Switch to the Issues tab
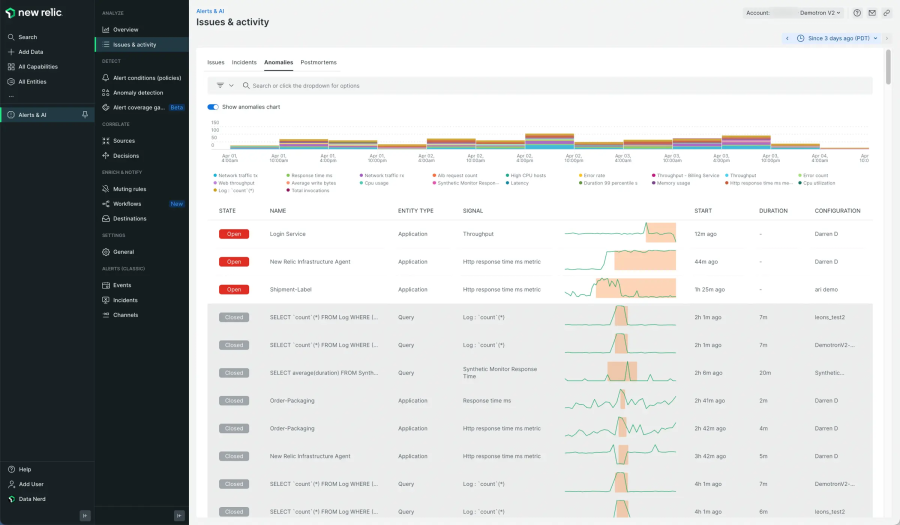900x525 pixels. pos(216,62)
